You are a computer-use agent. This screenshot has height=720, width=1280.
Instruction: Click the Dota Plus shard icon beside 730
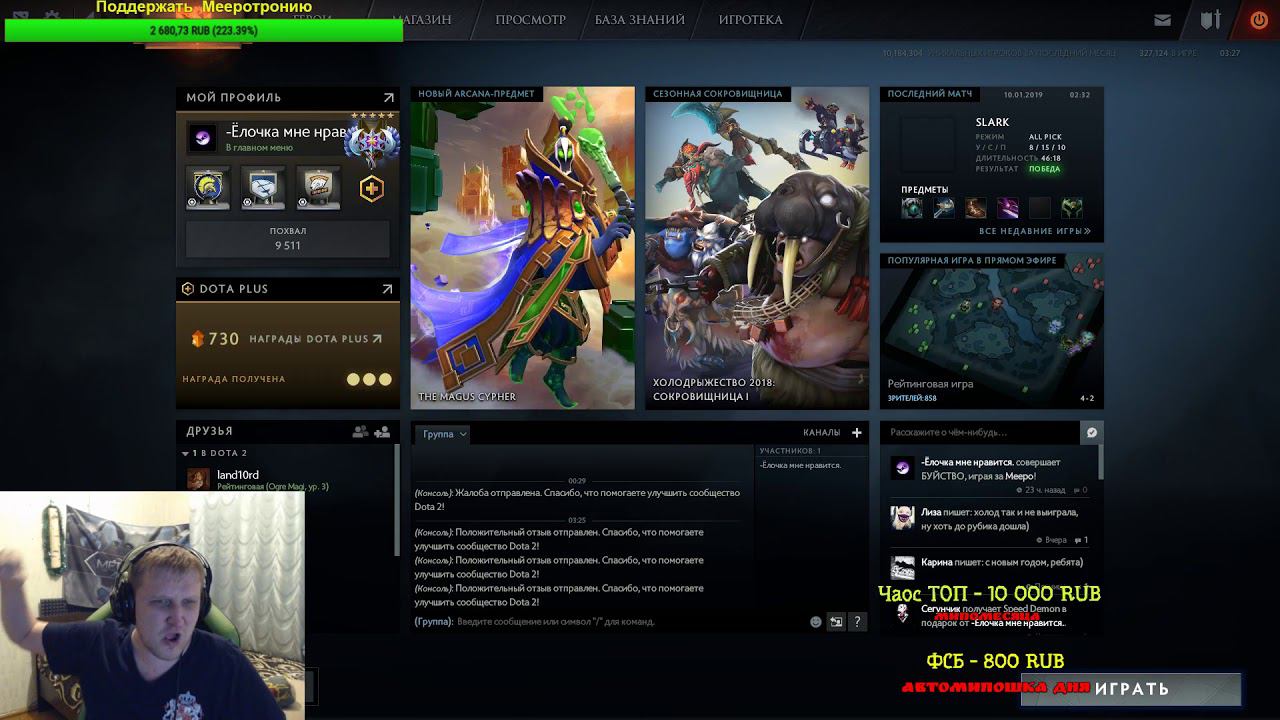pos(197,339)
